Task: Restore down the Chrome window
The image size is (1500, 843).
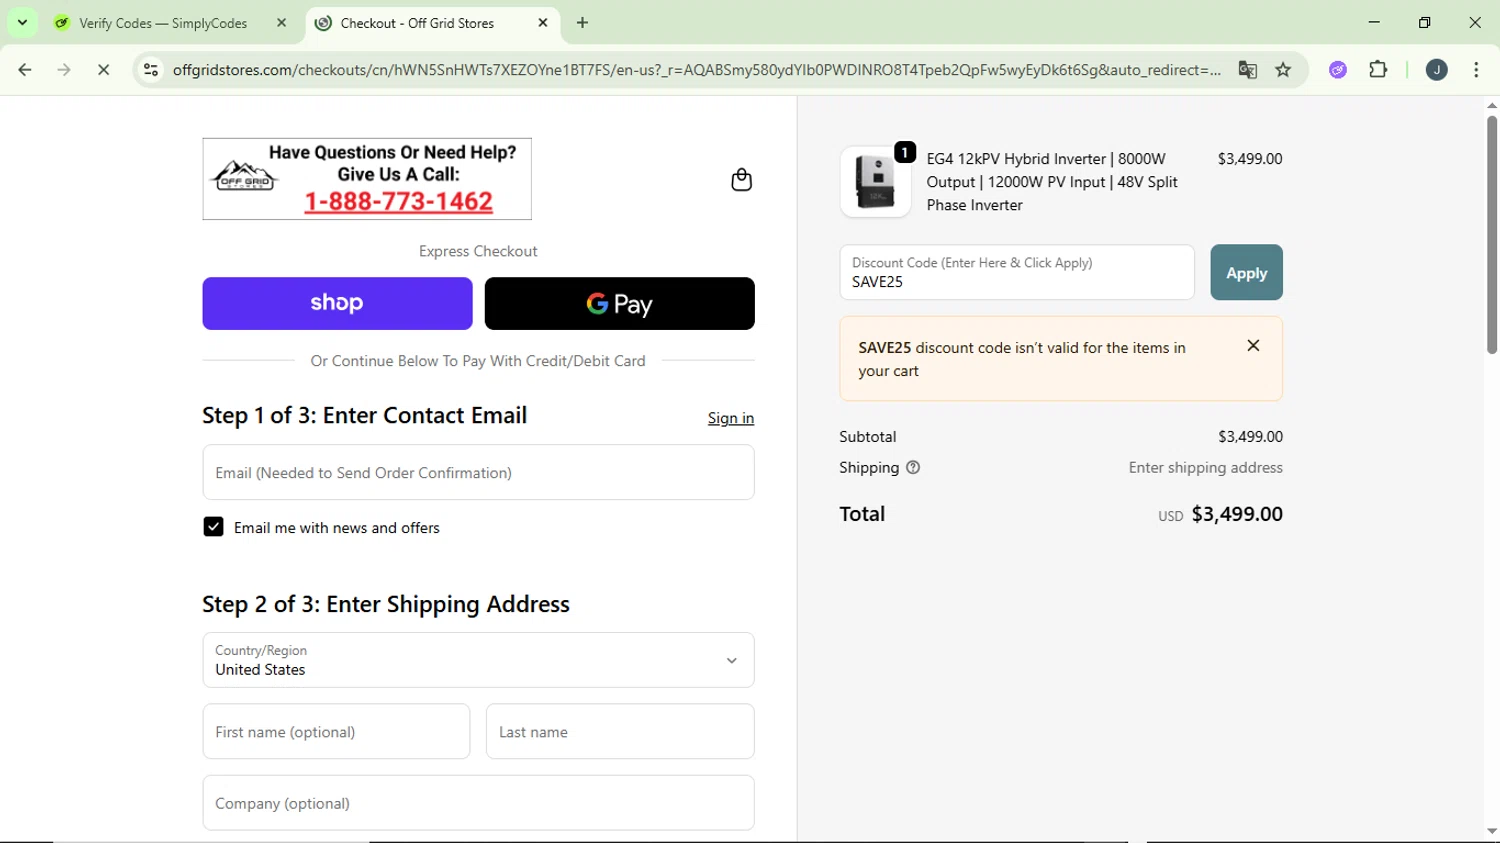Action: click(x=1424, y=22)
